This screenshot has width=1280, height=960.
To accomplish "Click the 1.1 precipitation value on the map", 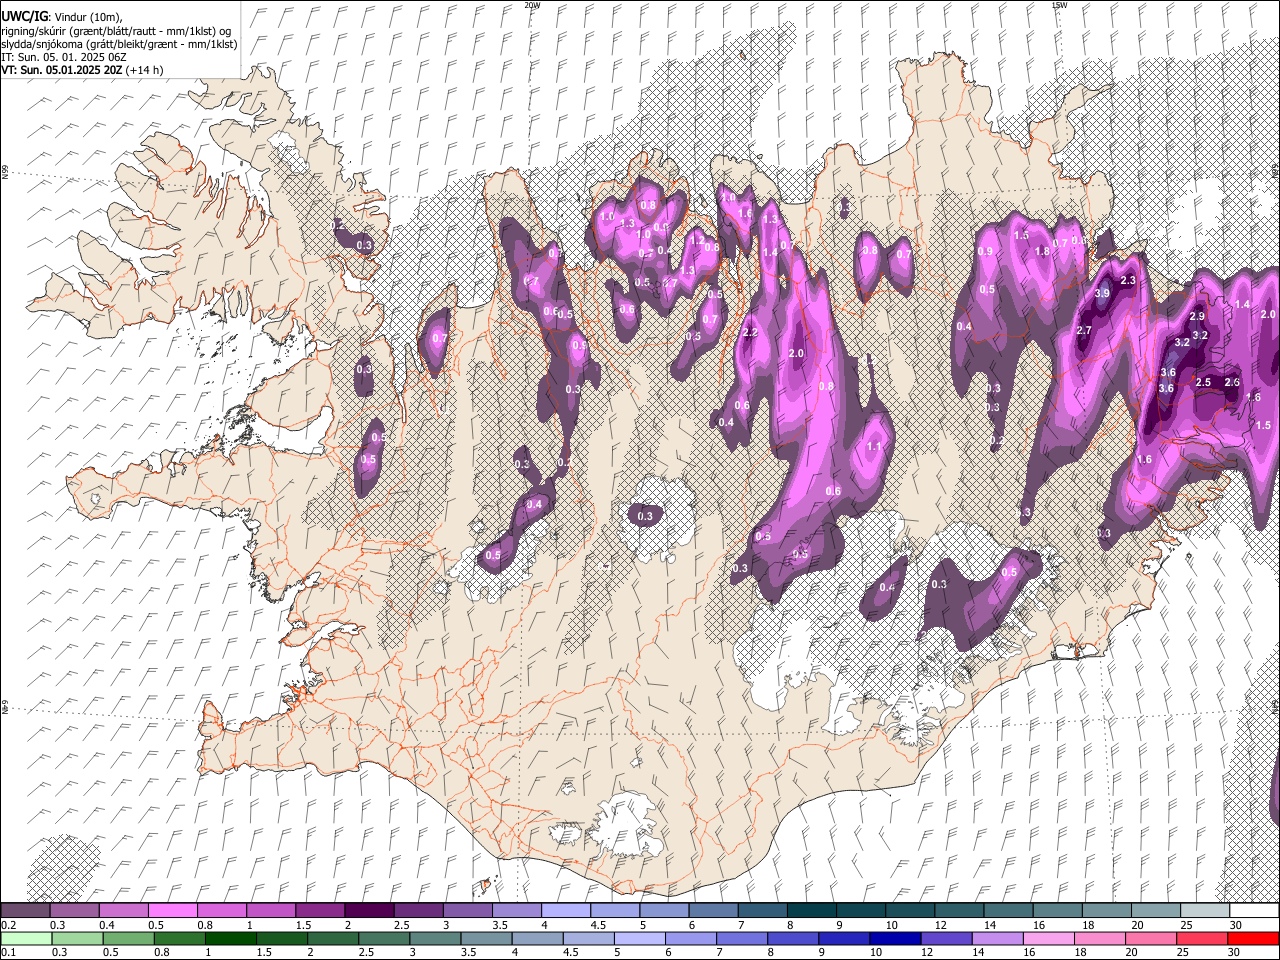I will pos(875,447).
